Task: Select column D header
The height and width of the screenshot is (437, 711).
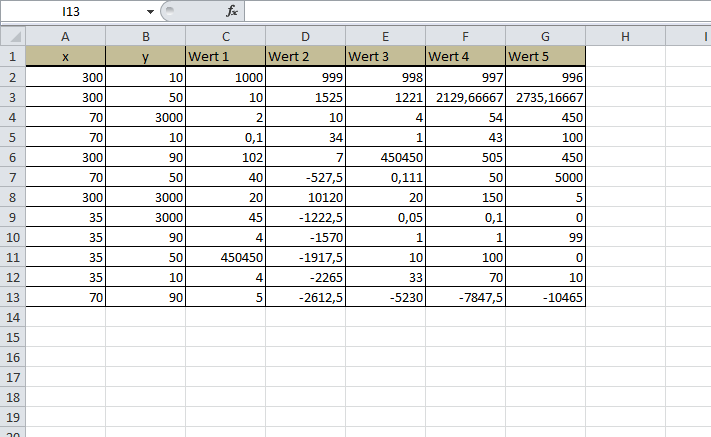Action: tap(305, 36)
